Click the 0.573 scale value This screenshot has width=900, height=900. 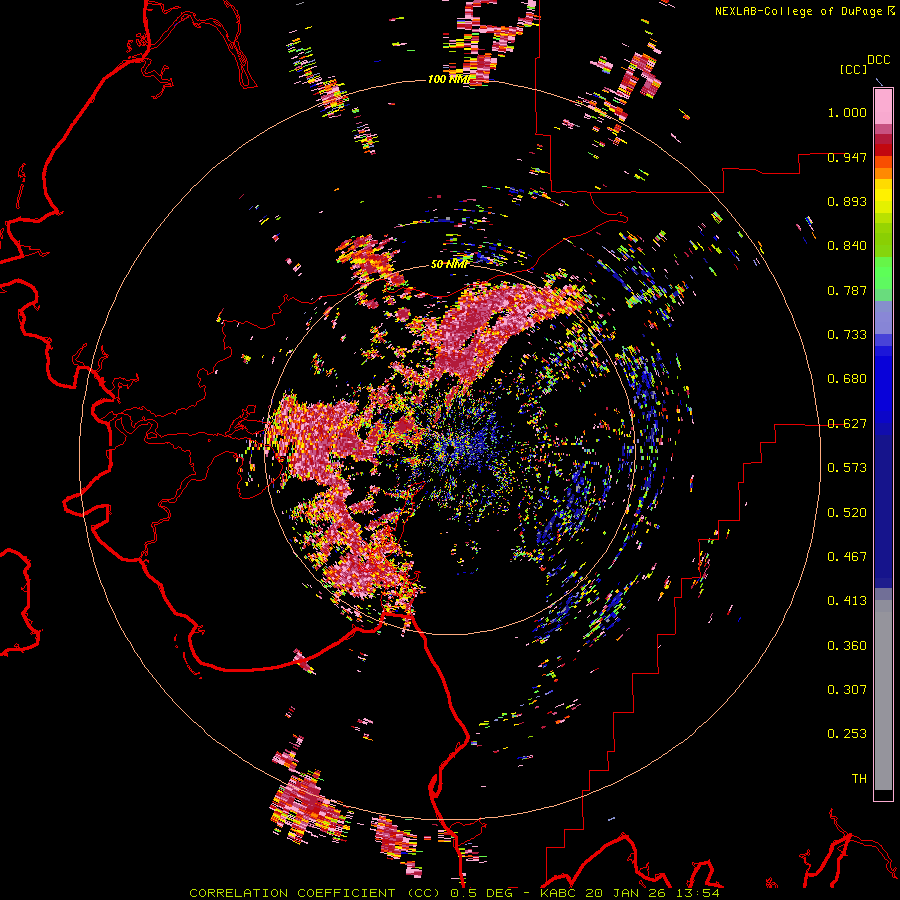coord(847,468)
